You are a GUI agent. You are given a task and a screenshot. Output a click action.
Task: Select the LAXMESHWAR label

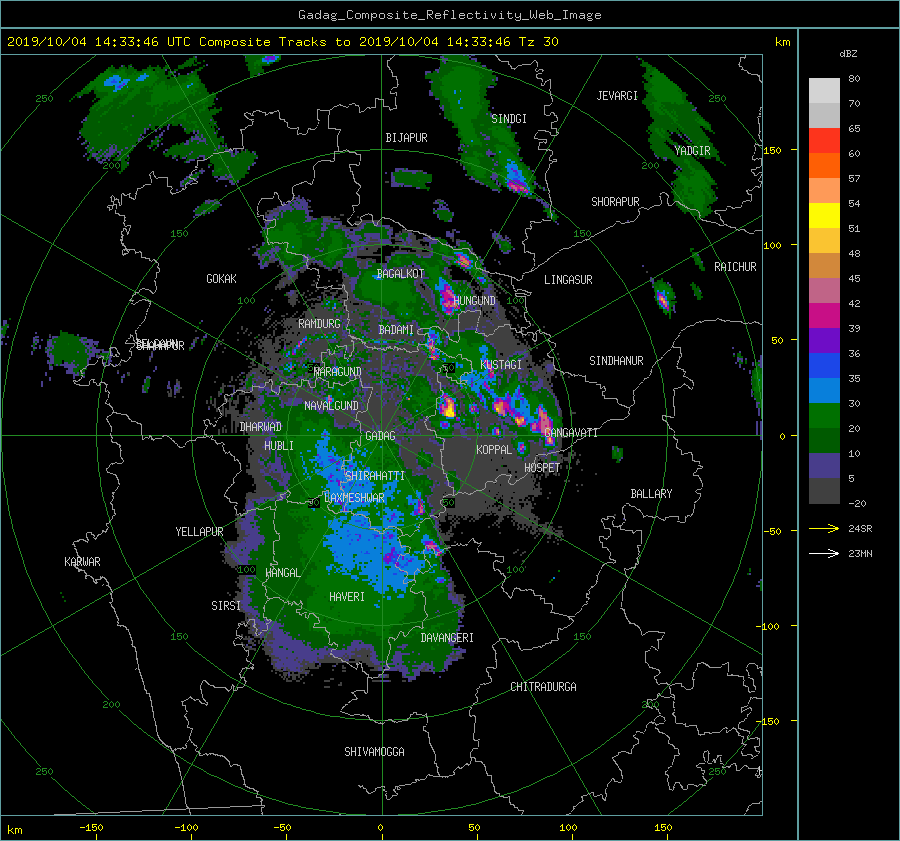[x=354, y=498]
